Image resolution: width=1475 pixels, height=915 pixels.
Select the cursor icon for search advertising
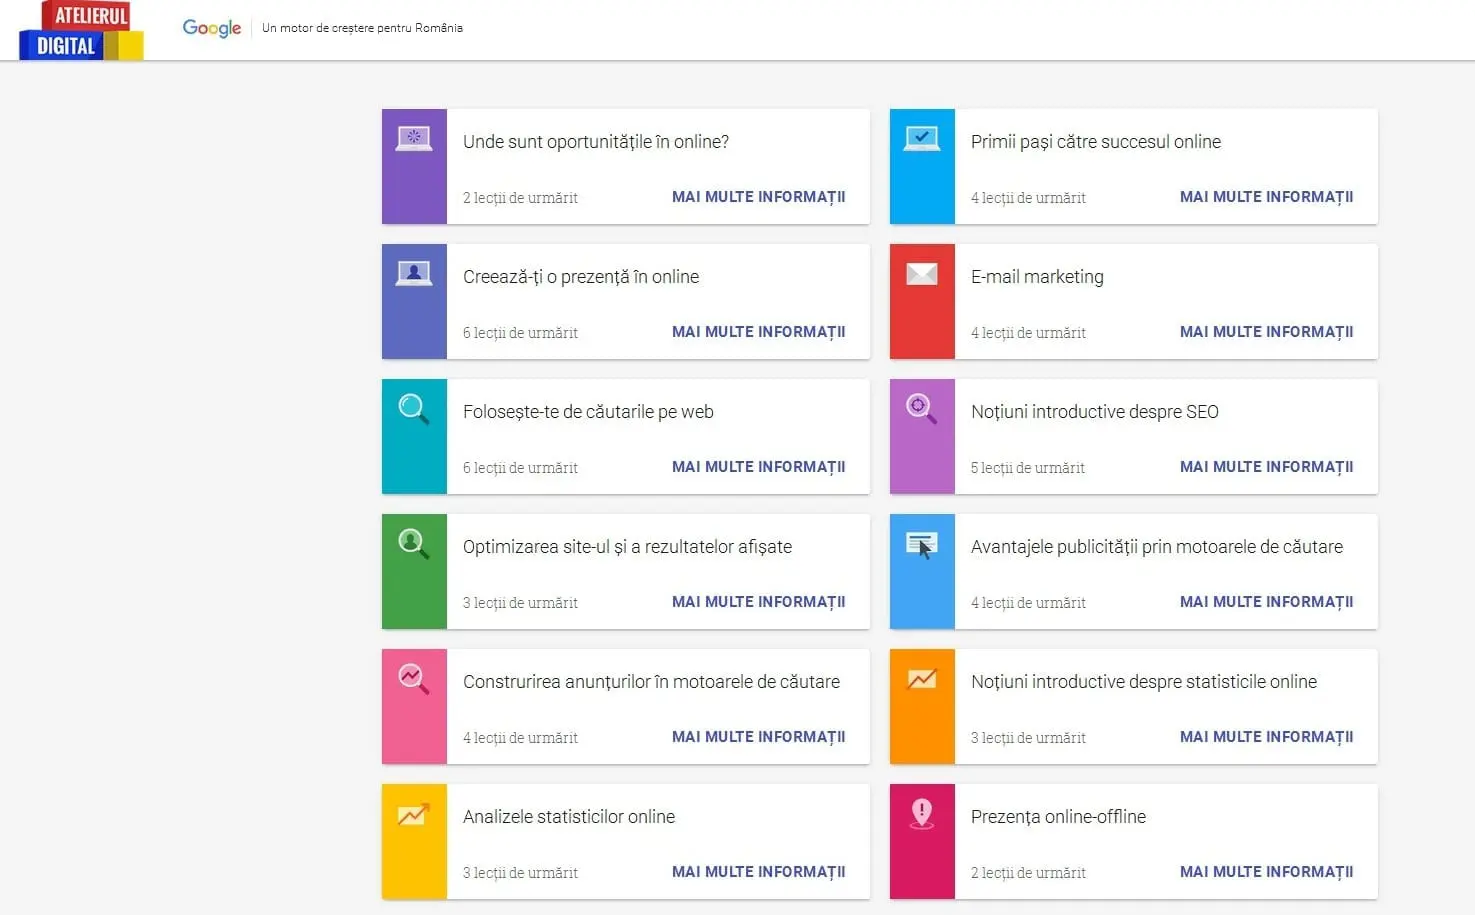[x=921, y=545]
